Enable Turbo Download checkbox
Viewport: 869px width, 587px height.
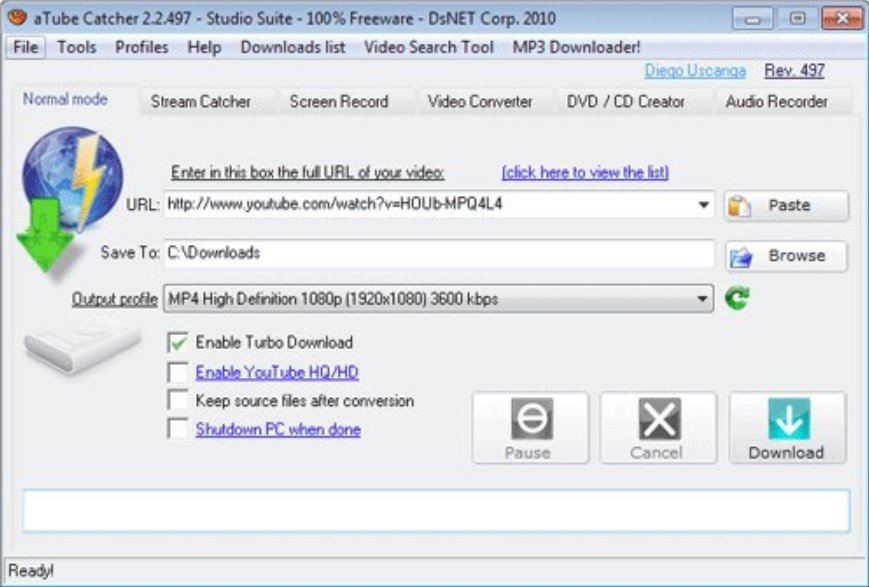point(178,343)
